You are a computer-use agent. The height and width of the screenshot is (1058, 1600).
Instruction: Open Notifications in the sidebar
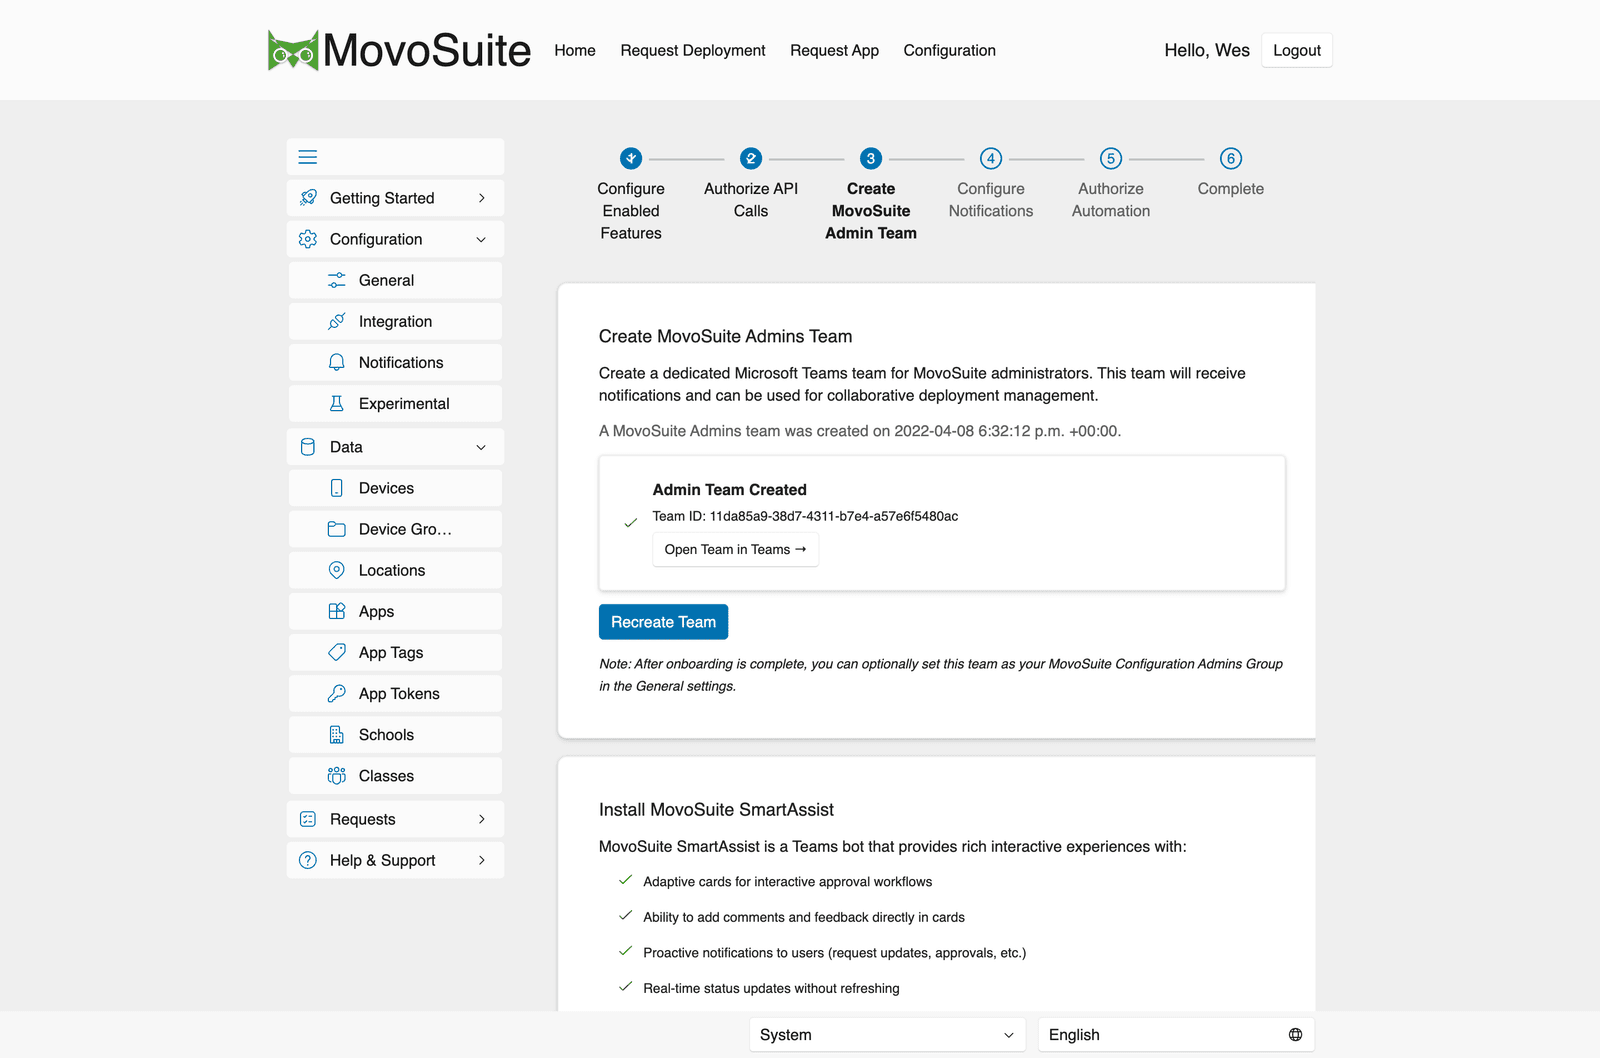(x=395, y=362)
